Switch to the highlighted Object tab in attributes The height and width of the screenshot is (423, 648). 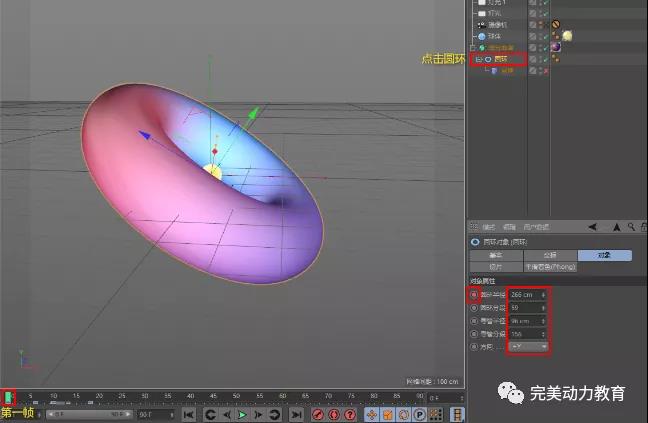[604, 256]
